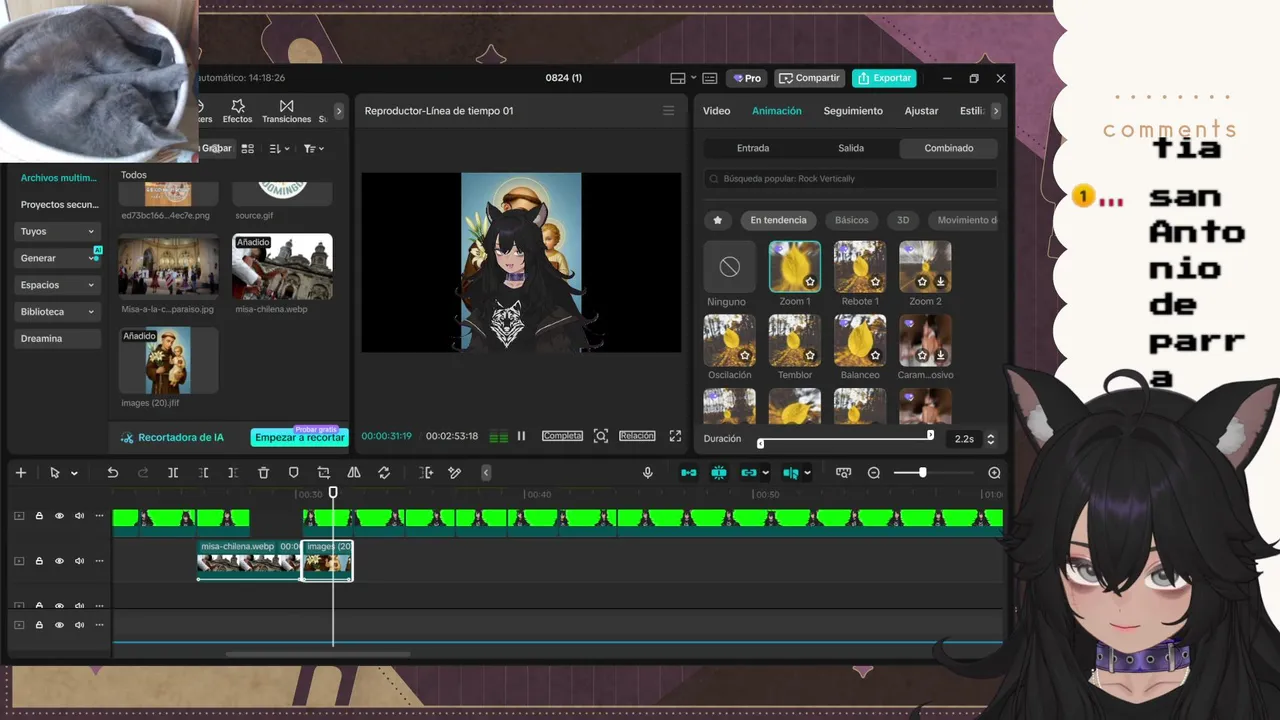Search animations in Búsqueda popular field
Screen dimensions: 1280x720
pyautogui.click(x=850, y=179)
